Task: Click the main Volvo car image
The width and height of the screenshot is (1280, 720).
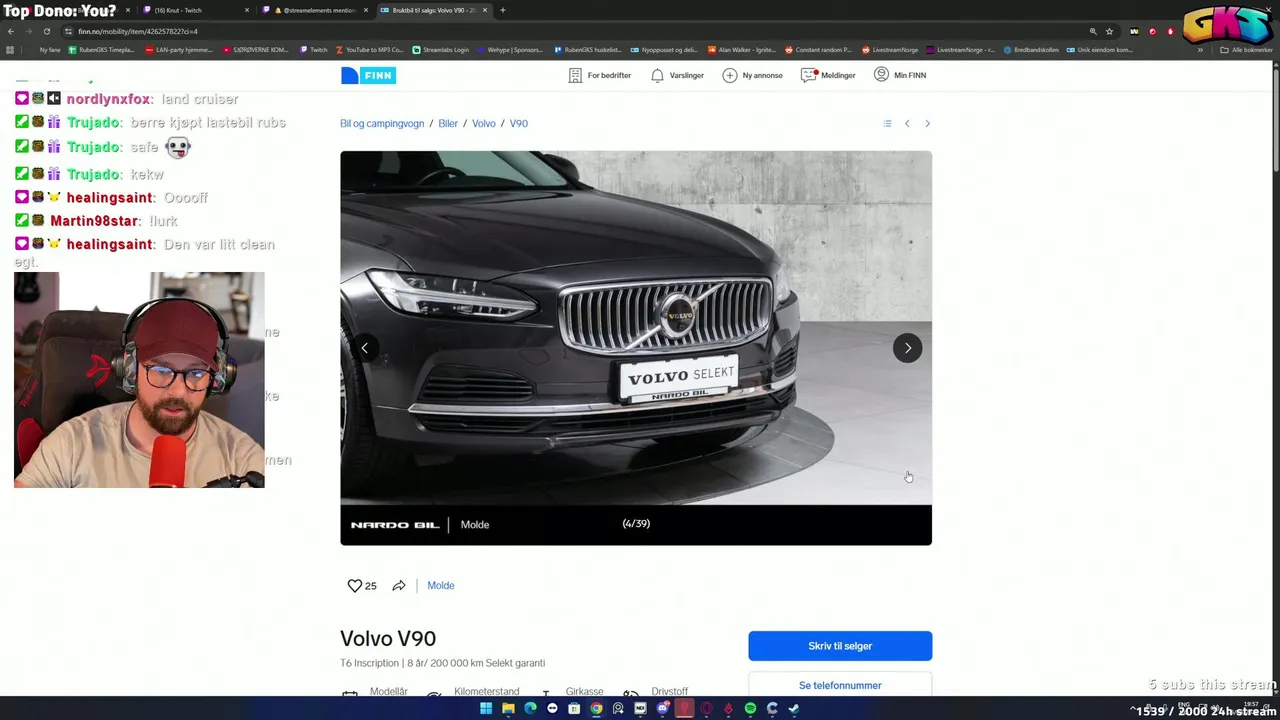Action: click(636, 328)
